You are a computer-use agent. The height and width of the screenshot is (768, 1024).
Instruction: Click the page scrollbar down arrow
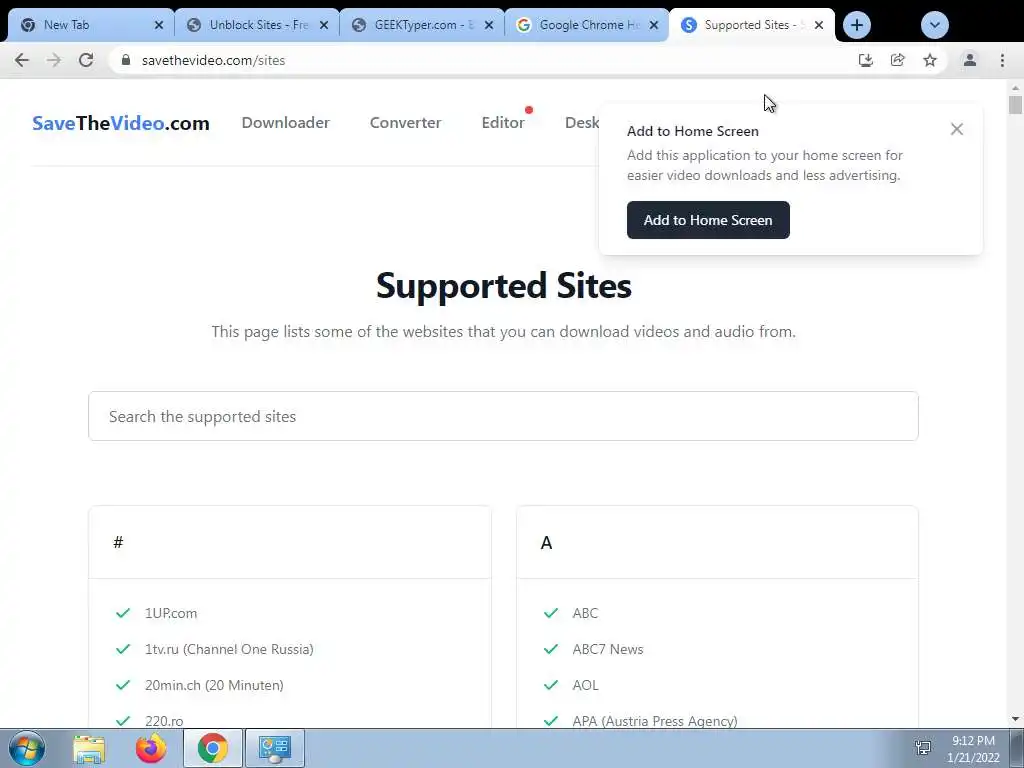[1015, 719]
